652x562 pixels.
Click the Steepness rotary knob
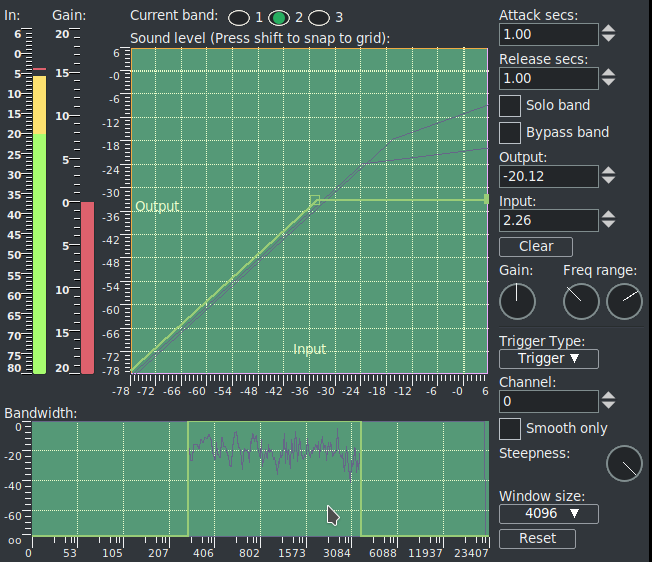(x=625, y=462)
